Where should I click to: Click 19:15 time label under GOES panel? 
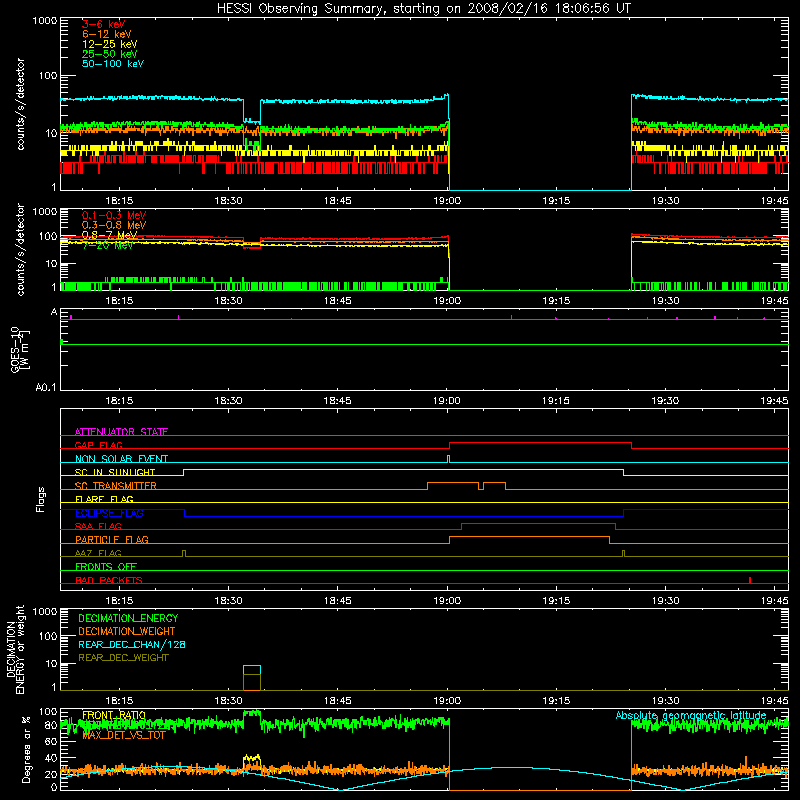click(556, 401)
